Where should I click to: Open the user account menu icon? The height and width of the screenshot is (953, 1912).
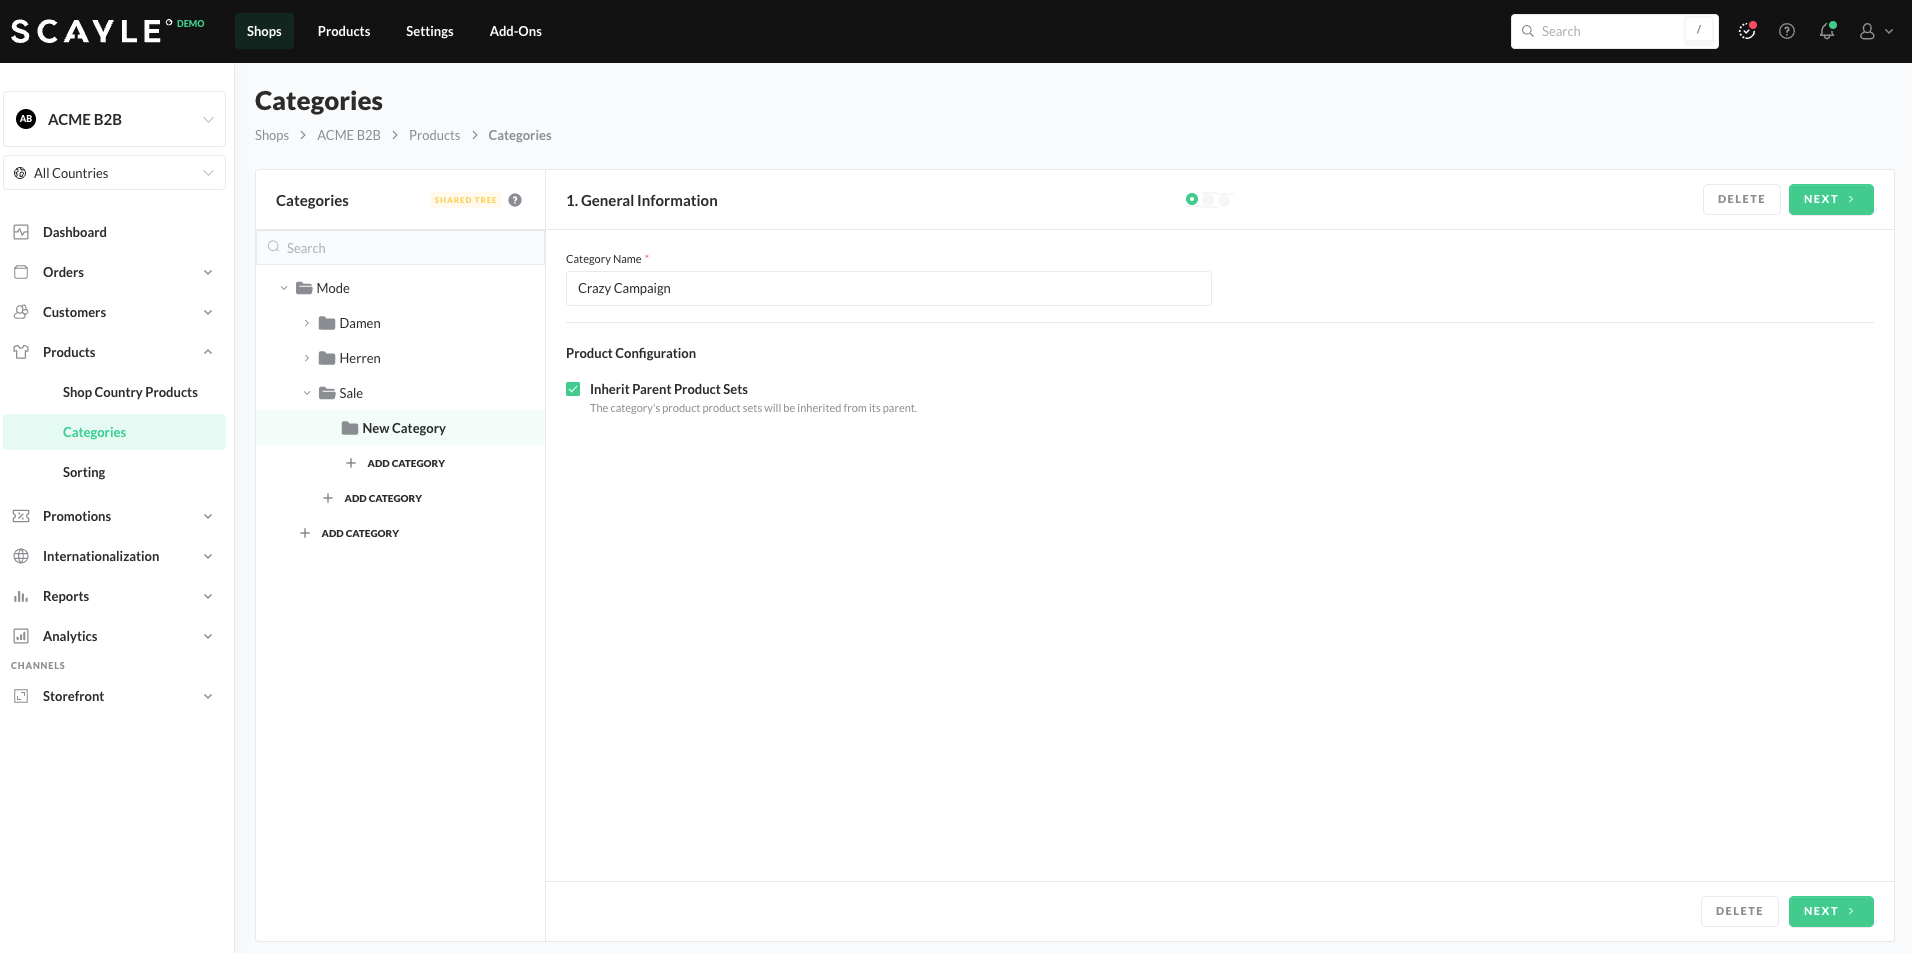(1866, 31)
